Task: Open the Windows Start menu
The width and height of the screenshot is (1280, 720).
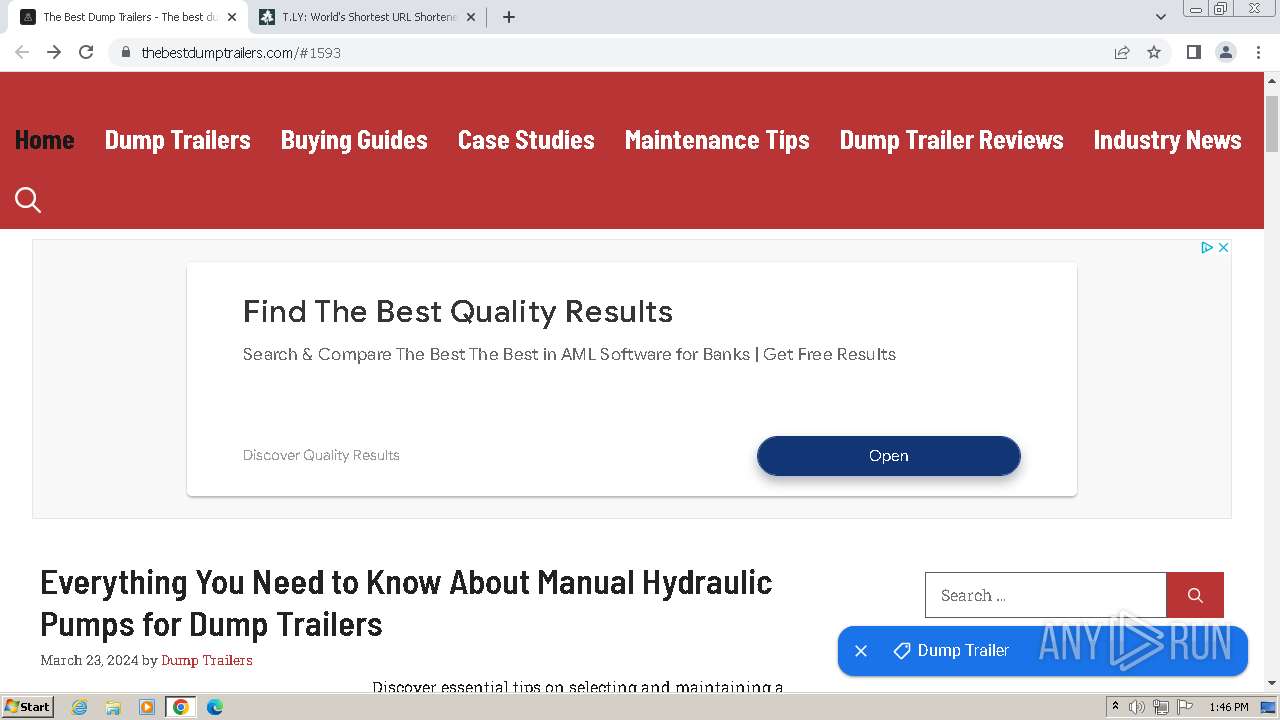Action: pos(27,707)
